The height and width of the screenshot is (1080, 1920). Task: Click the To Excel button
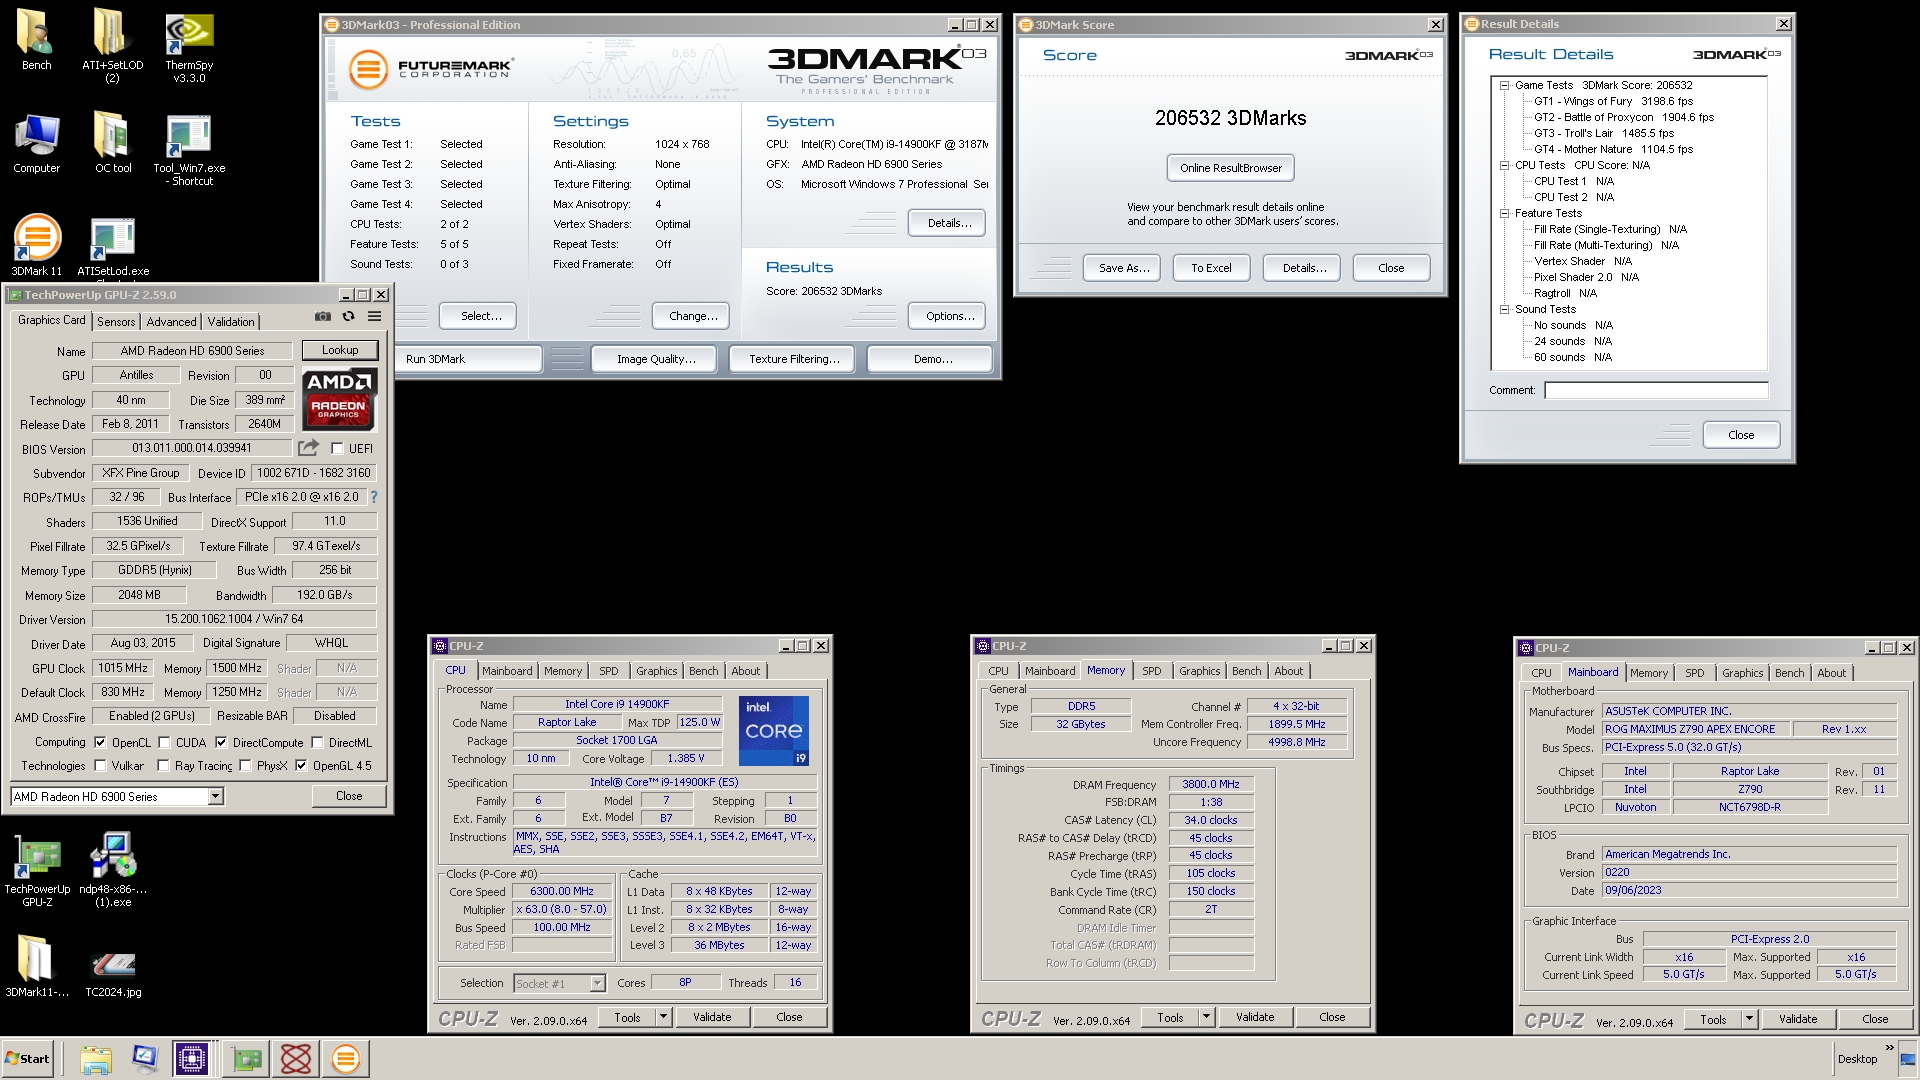[1211, 268]
